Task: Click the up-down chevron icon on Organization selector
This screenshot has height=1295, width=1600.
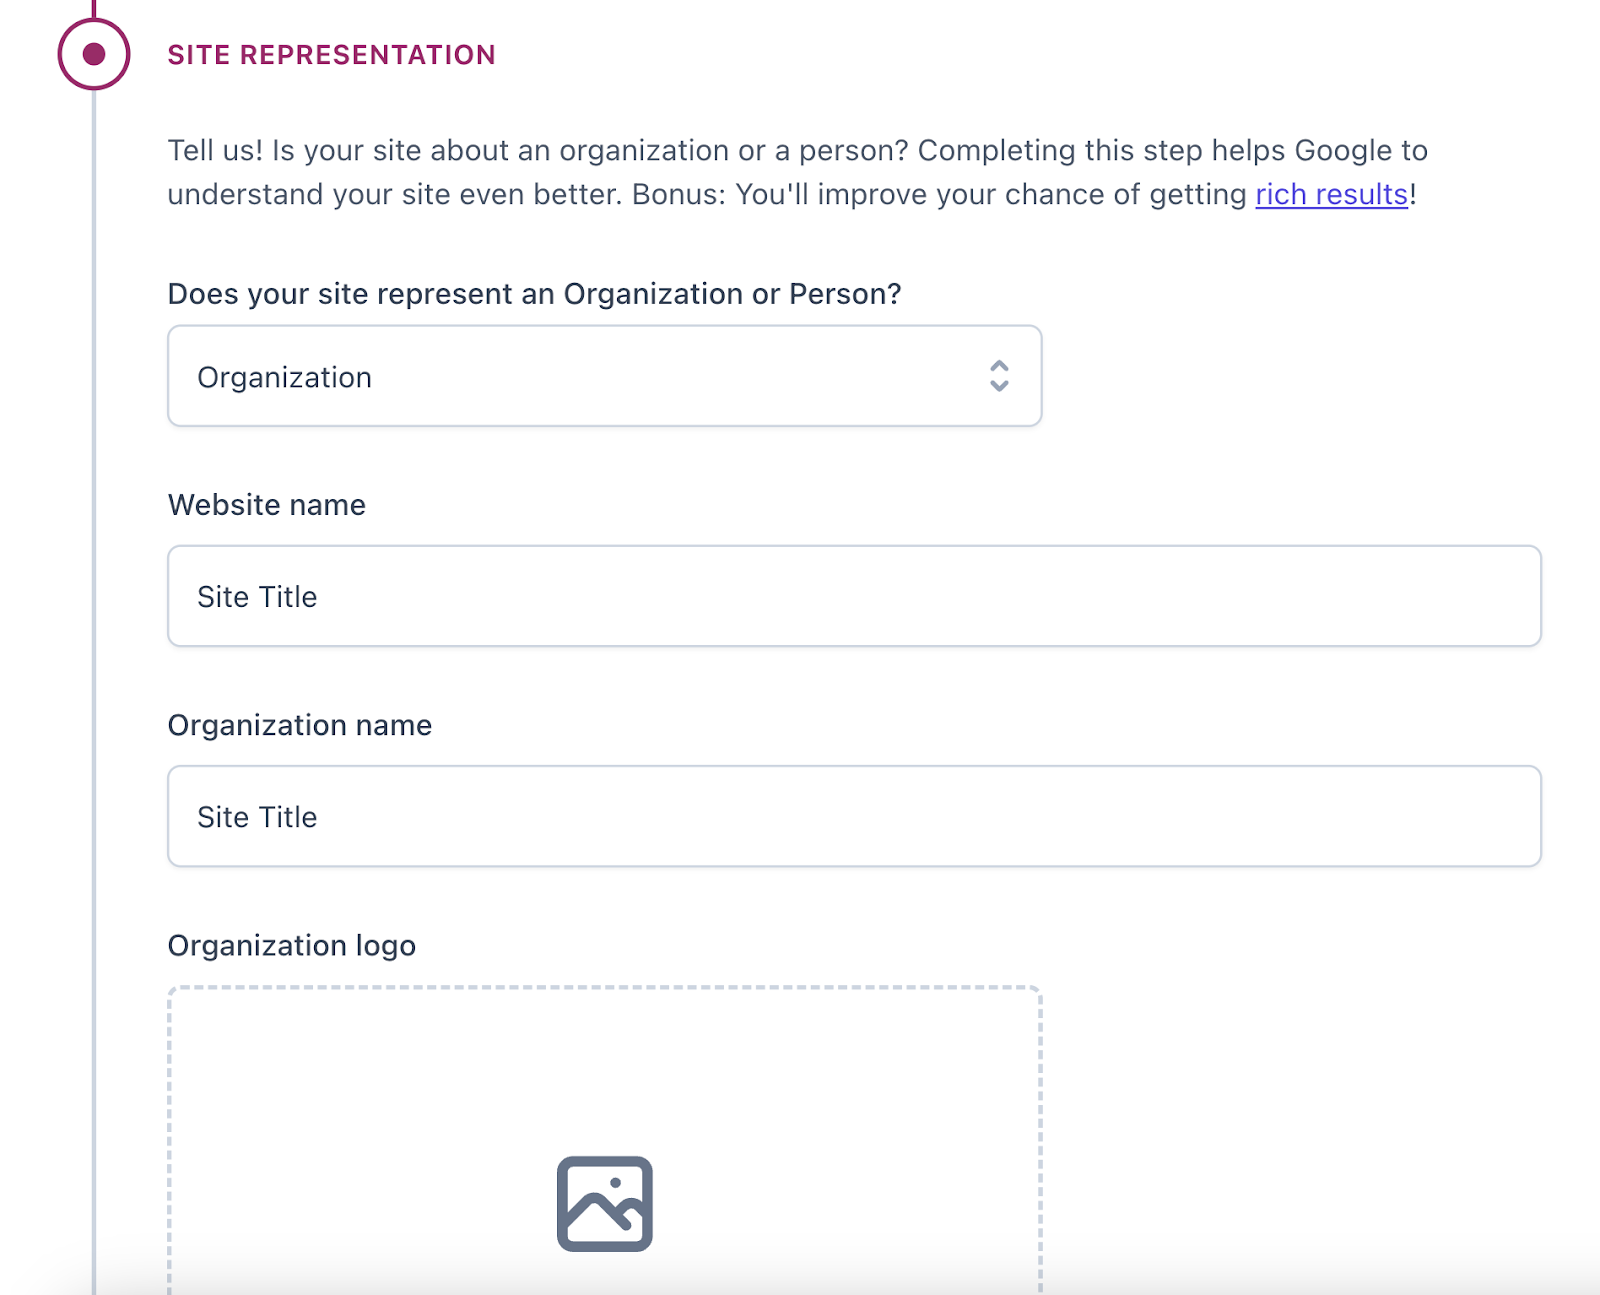Action: pyautogui.click(x=1000, y=377)
